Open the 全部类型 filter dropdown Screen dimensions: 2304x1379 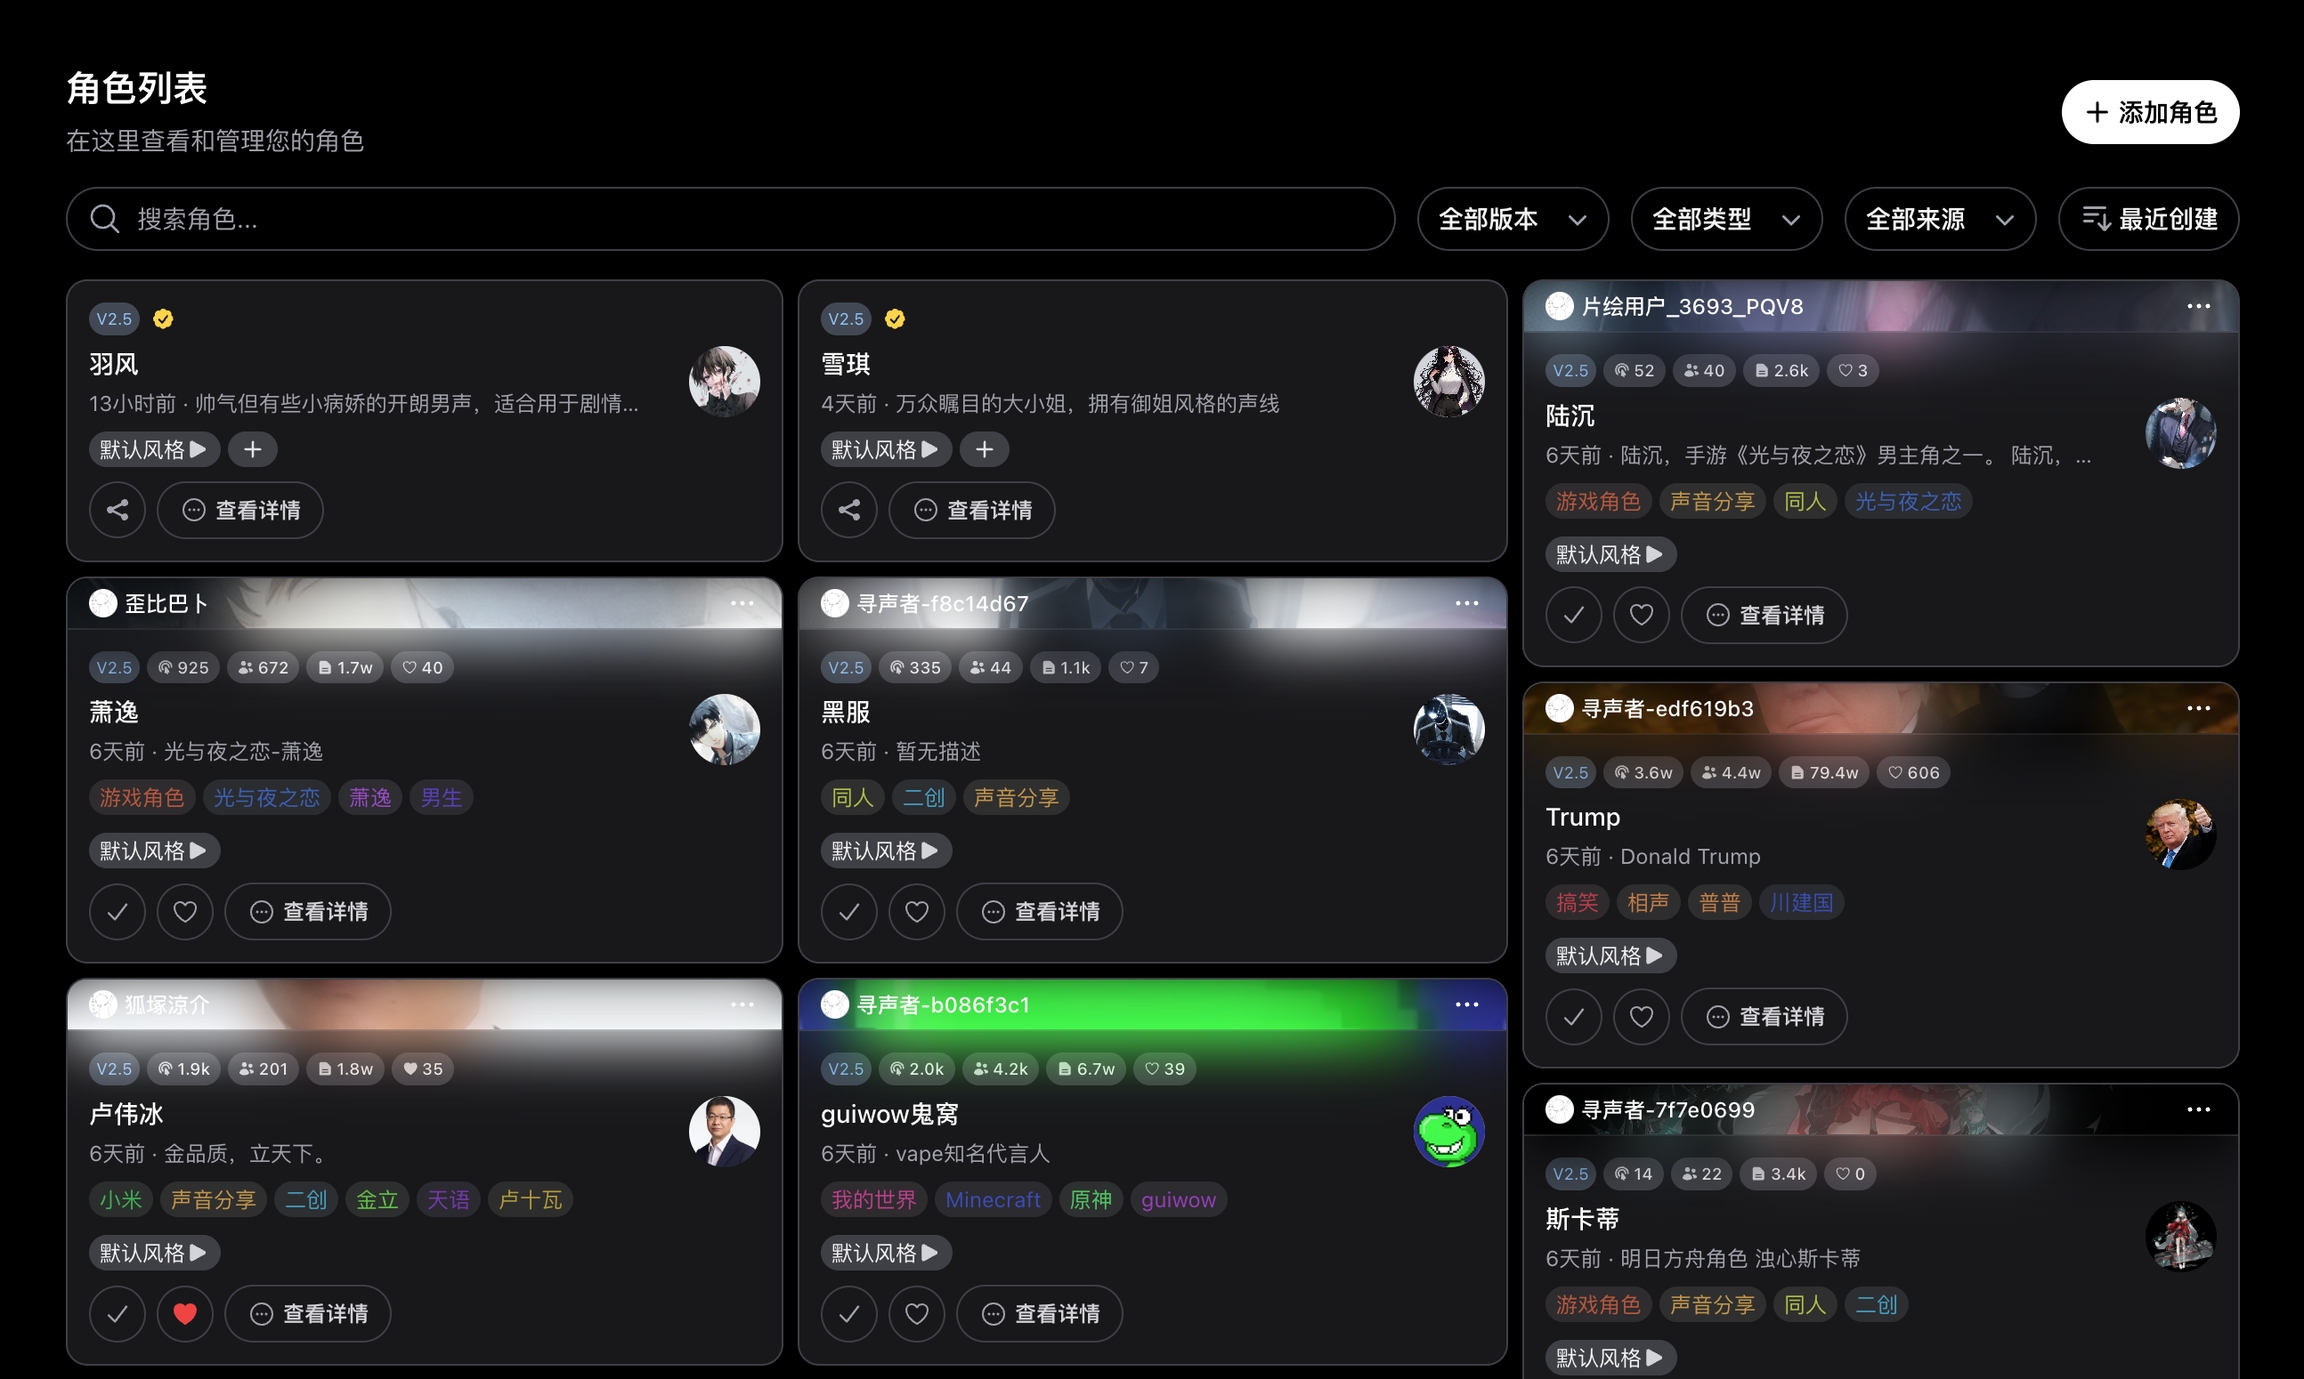(x=1725, y=219)
